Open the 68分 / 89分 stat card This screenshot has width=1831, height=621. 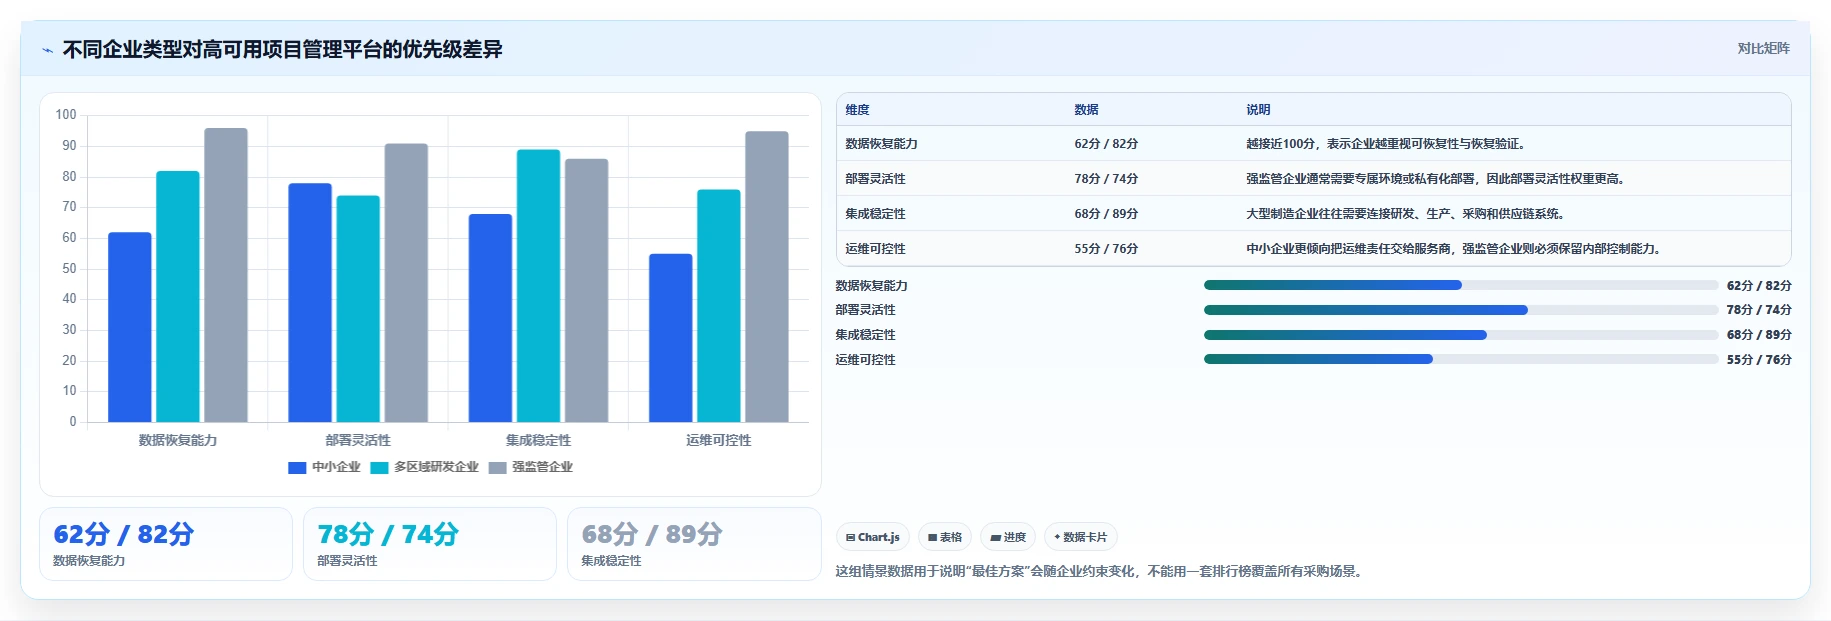click(694, 544)
